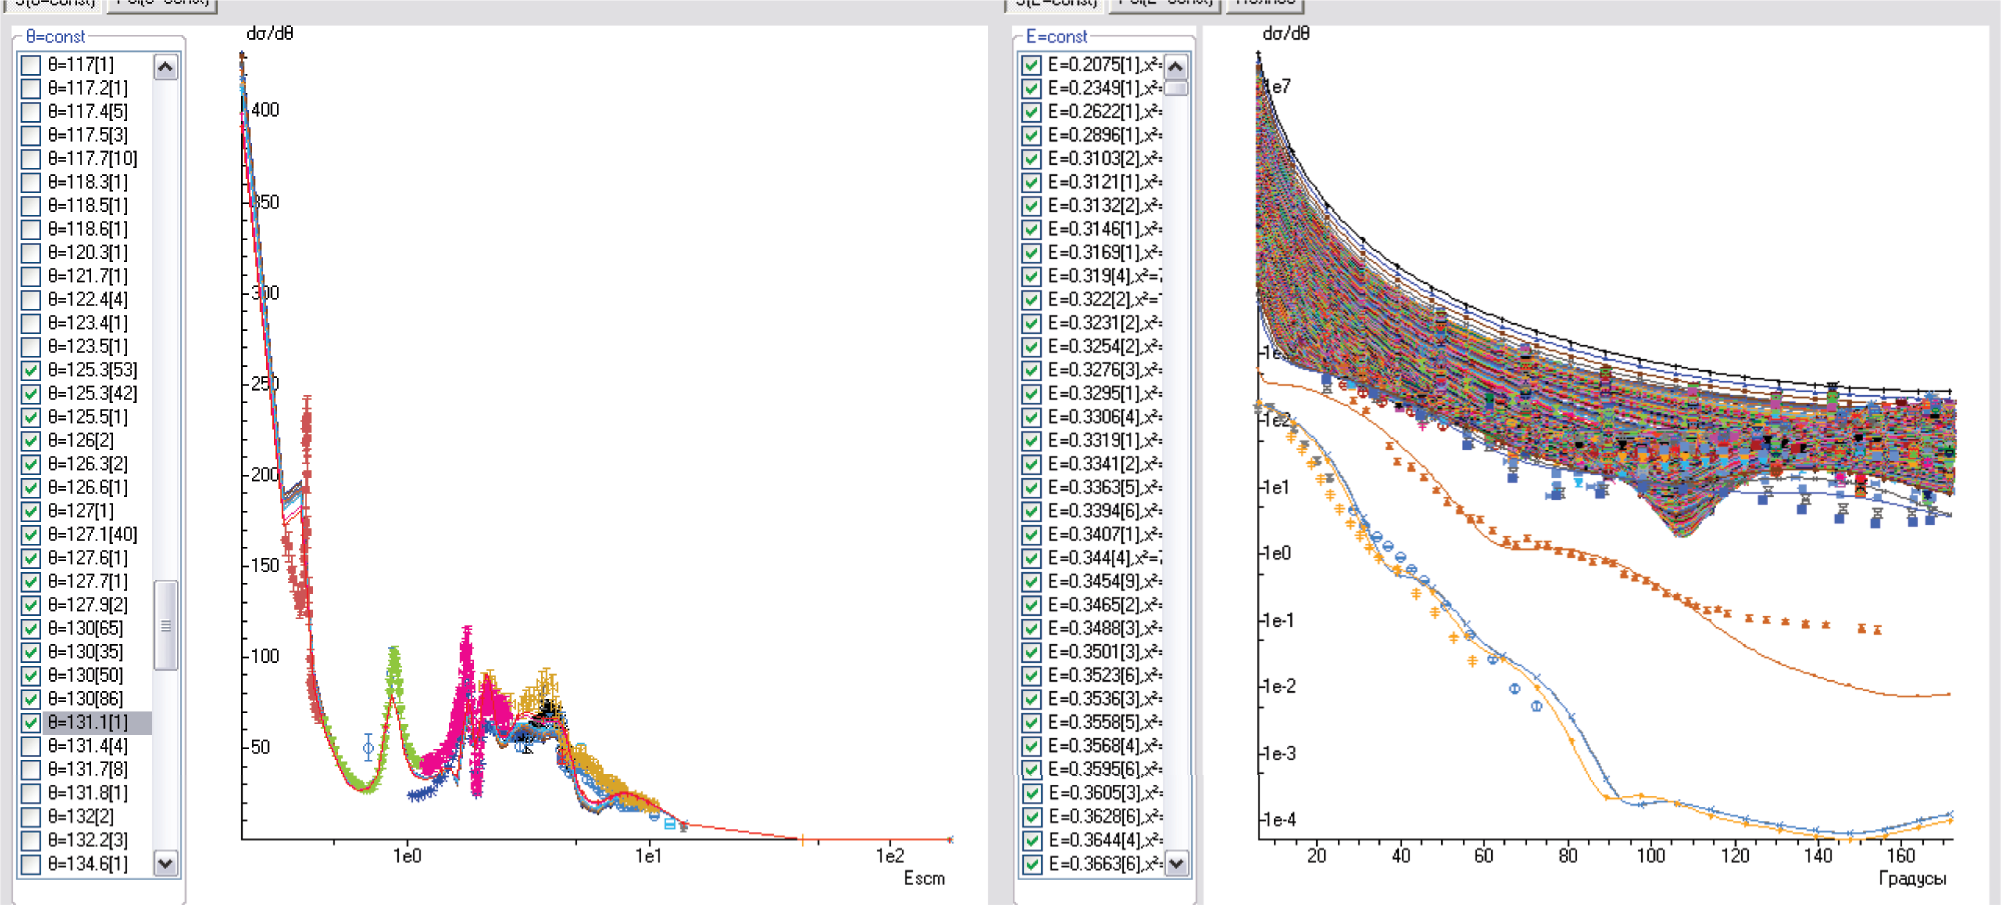Enable the θ=117[1] checkbox
The image size is (2001, 905).
point(31,65)
